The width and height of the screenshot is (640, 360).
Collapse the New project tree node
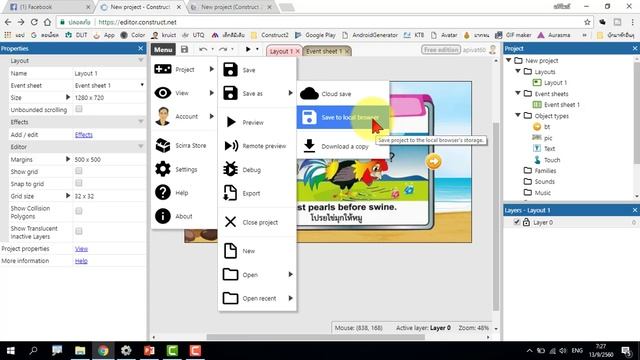tap(509, 60)
